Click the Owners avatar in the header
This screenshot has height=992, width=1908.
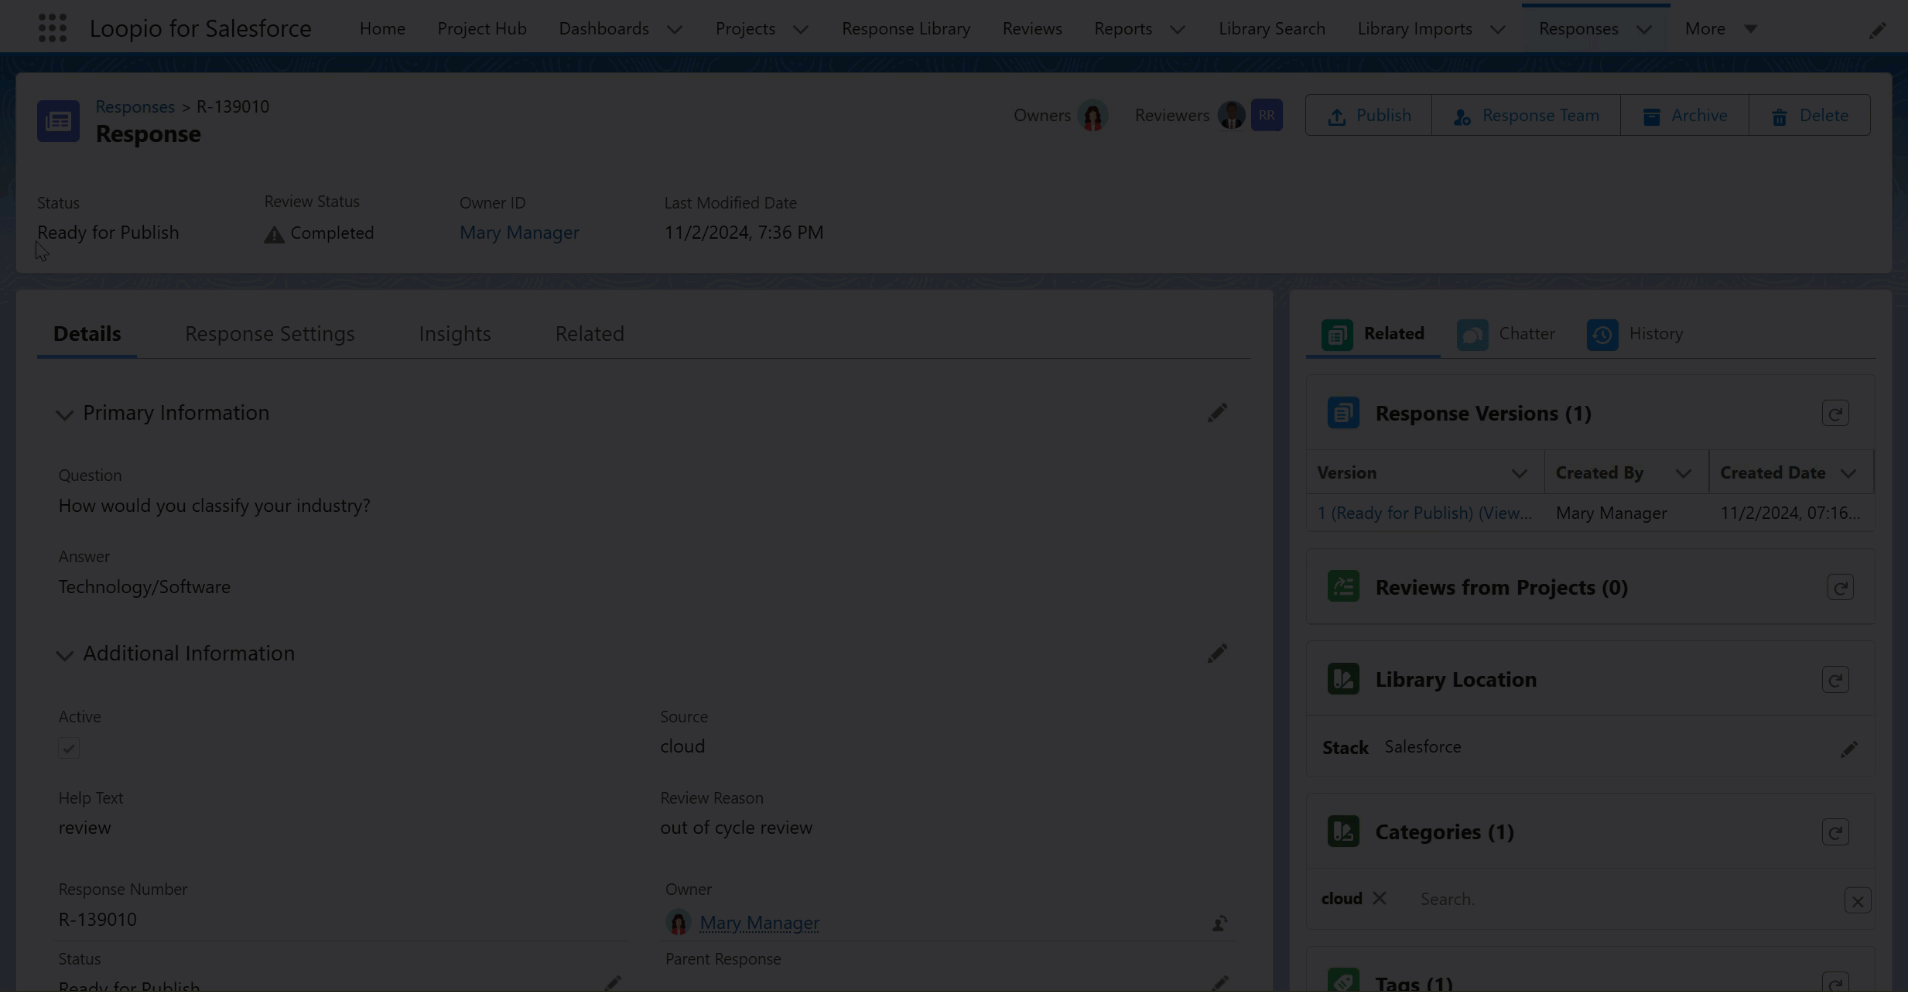1093,116
